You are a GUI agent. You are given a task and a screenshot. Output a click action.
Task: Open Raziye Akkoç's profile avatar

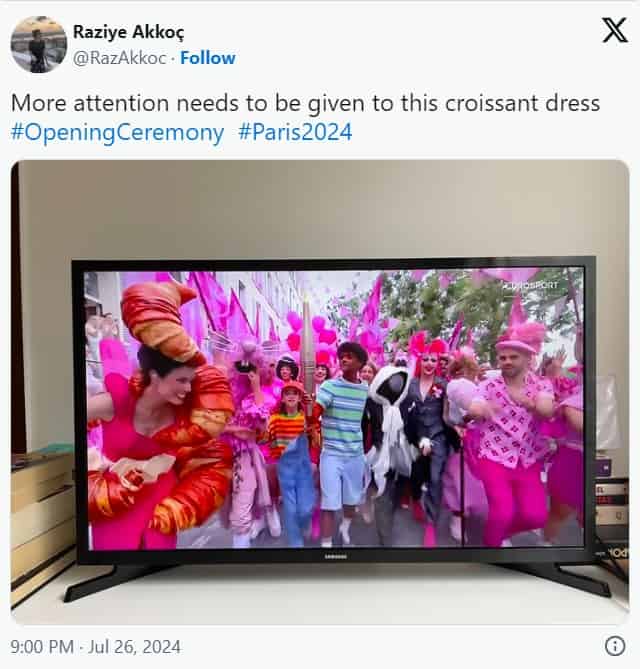click(x=39, y=44)
